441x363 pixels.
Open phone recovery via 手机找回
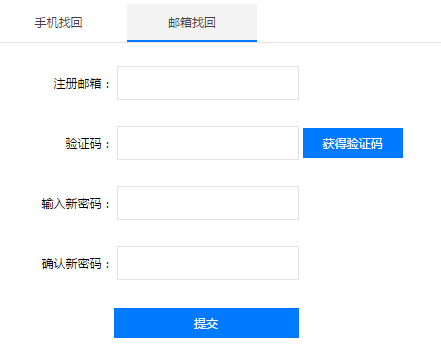[x=59, y=23]
